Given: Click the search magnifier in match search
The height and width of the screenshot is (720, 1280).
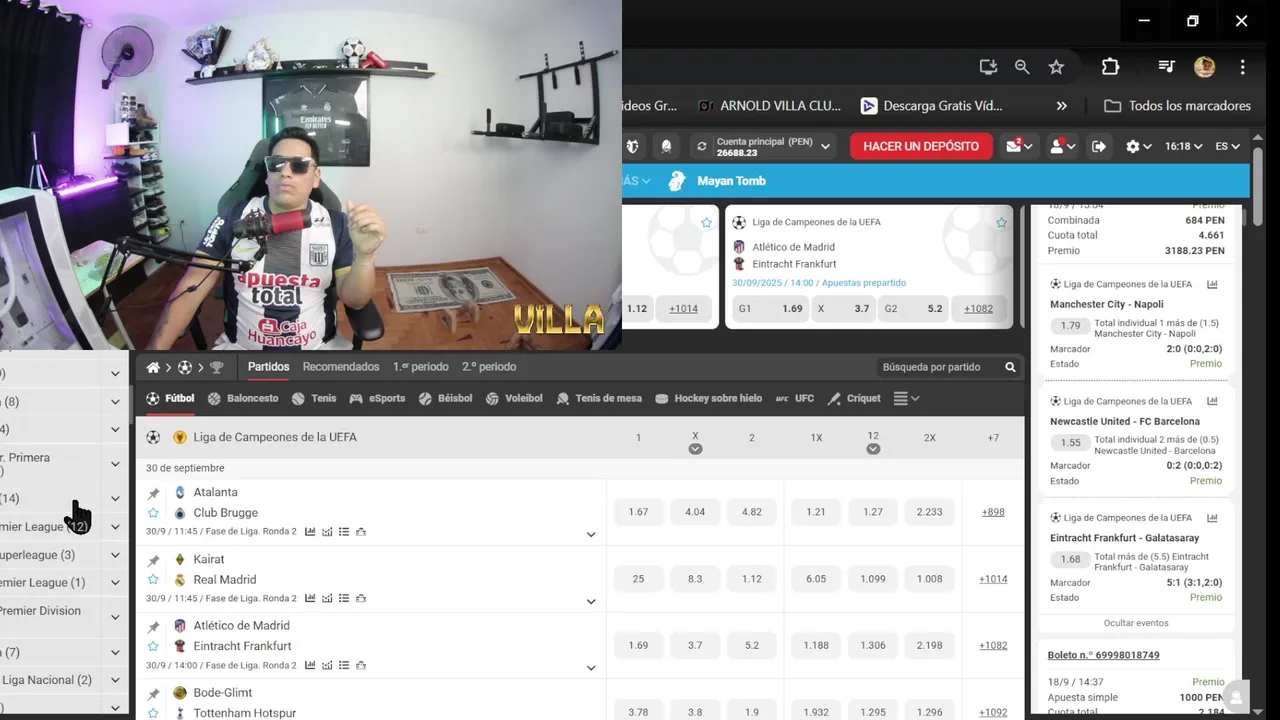Looking at the screenshot, I should [x=1011, y=367].
